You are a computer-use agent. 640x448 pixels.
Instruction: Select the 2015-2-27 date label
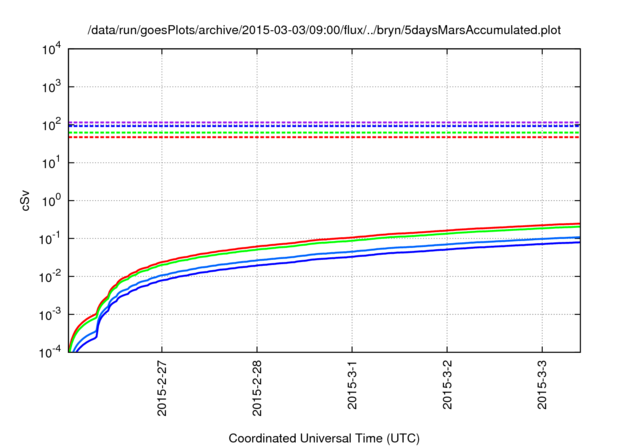pos(162,388)
